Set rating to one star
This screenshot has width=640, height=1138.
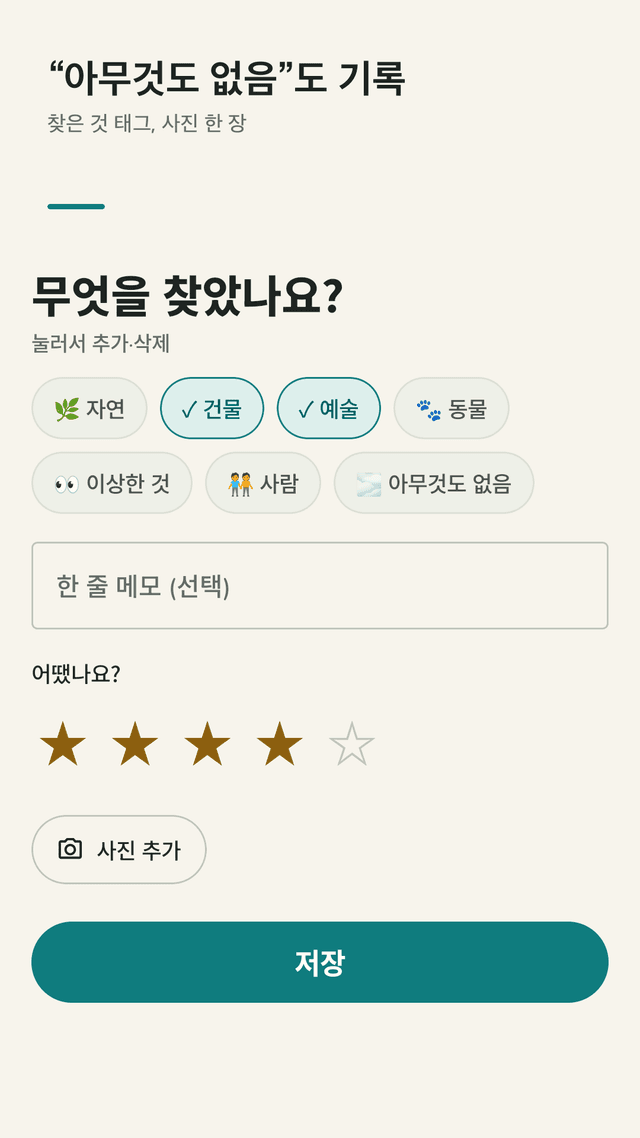point(62,744)
